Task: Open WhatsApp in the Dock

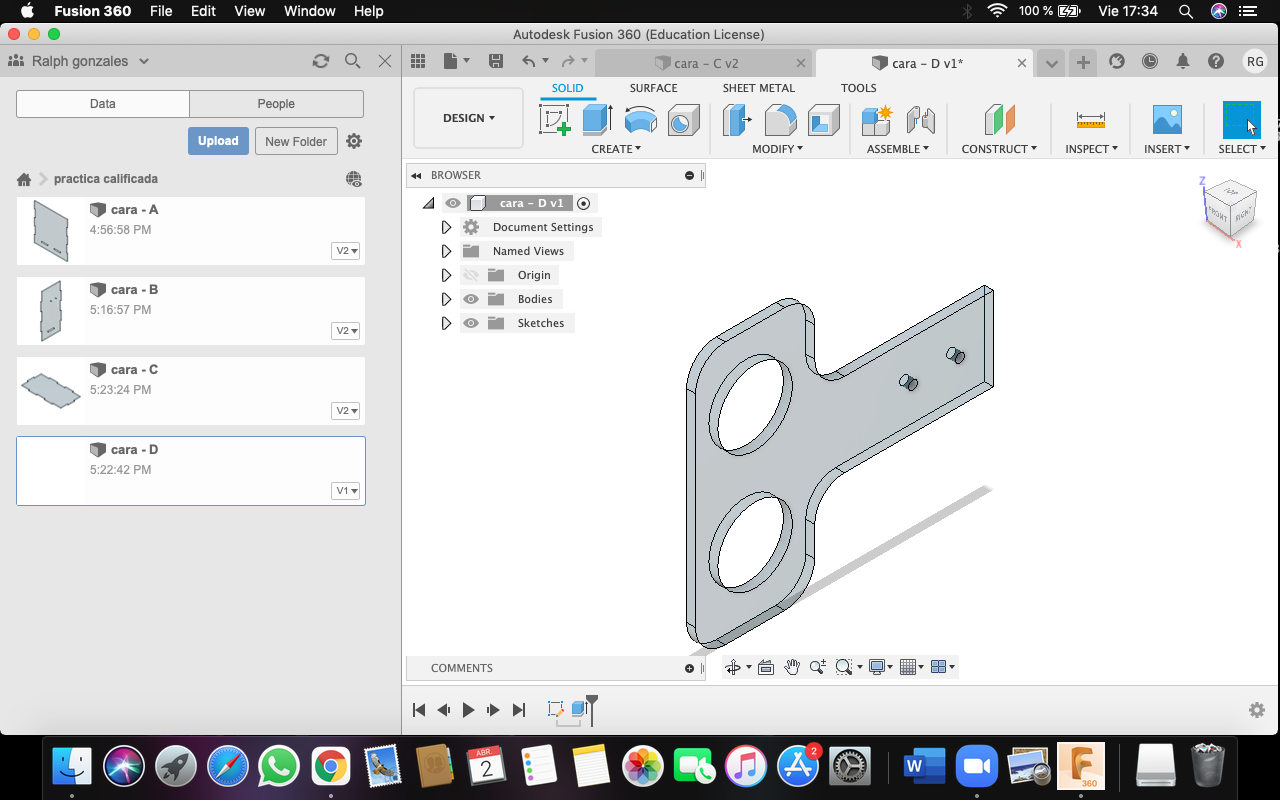Action: [x=278, y=767]
